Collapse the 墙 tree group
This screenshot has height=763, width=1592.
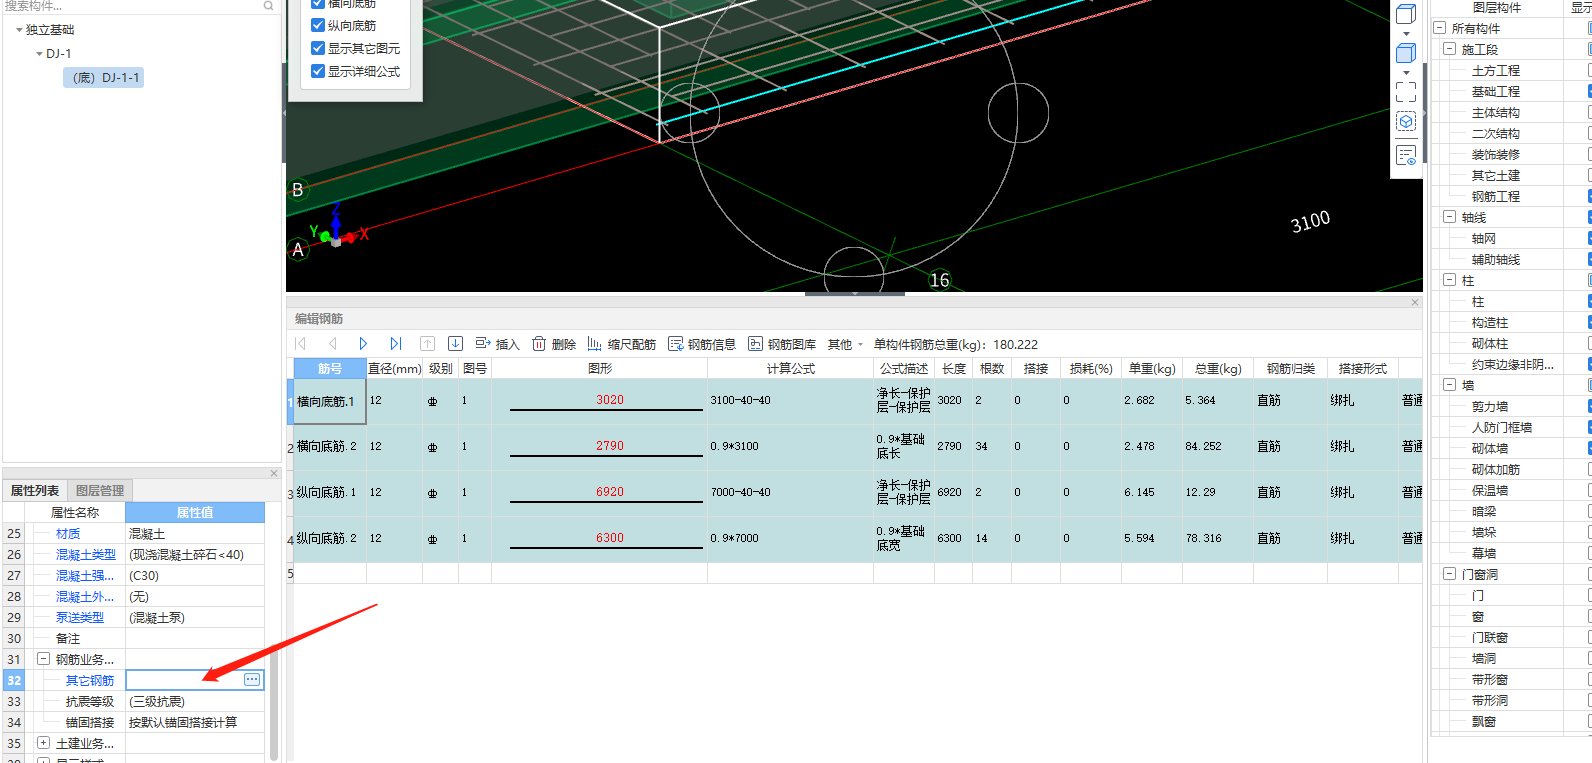click(x=1449, y=385)
